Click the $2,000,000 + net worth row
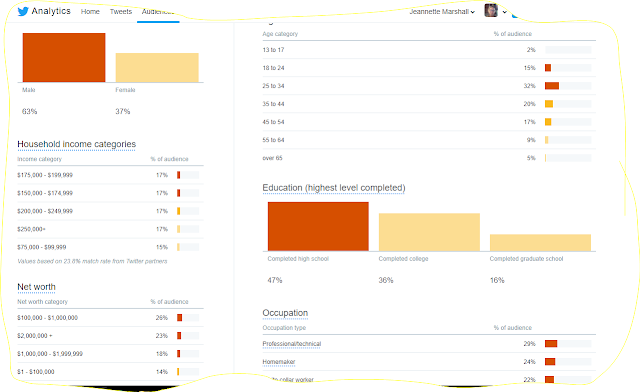Viewport: 640px width, 392px height. [x=110, y=336]
